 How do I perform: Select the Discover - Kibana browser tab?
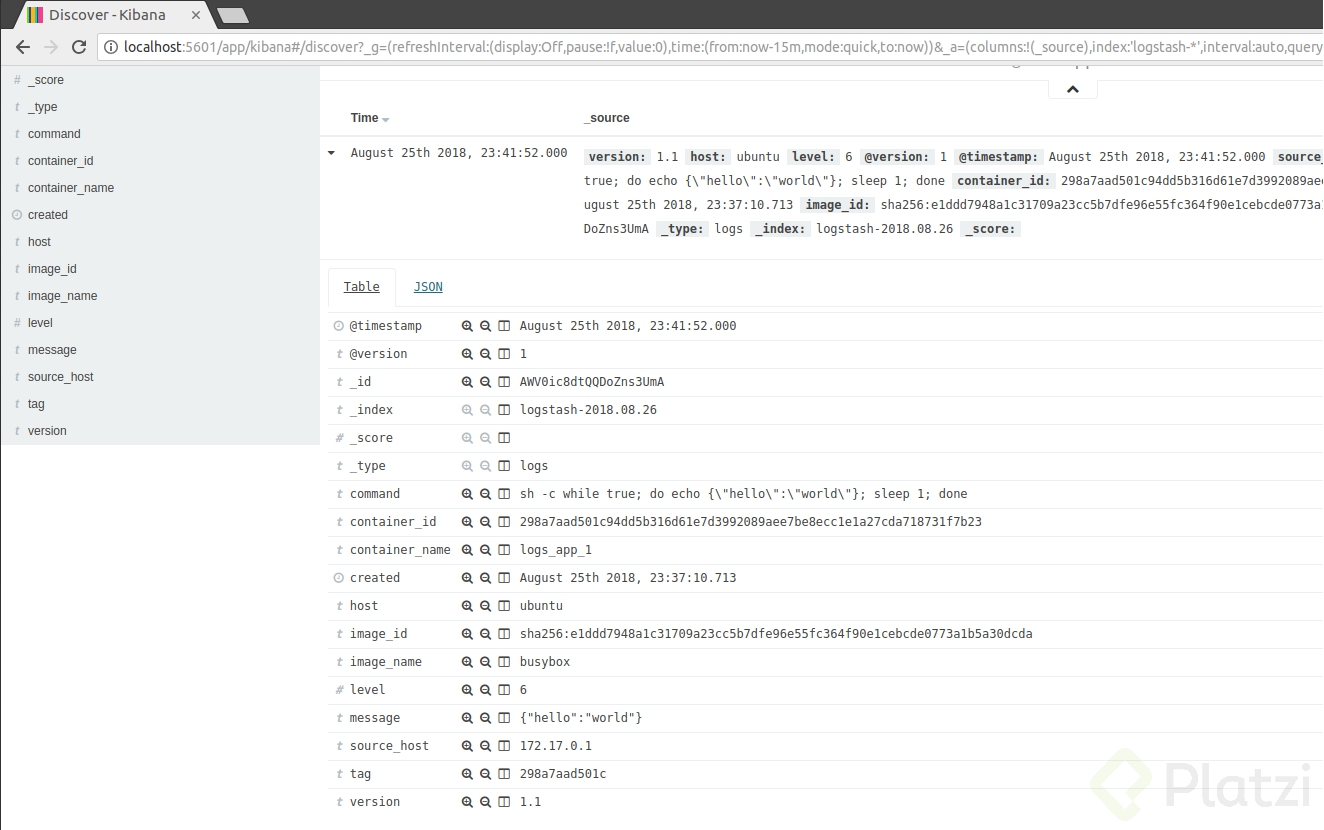[x=112, y=15]
